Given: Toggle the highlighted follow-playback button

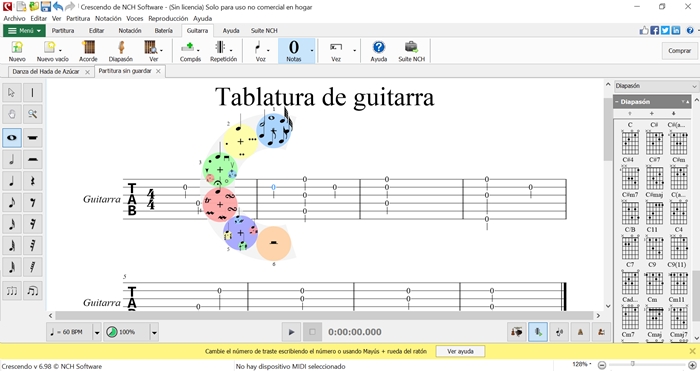Looking at the screenshot, I should [x=538, y=332].
